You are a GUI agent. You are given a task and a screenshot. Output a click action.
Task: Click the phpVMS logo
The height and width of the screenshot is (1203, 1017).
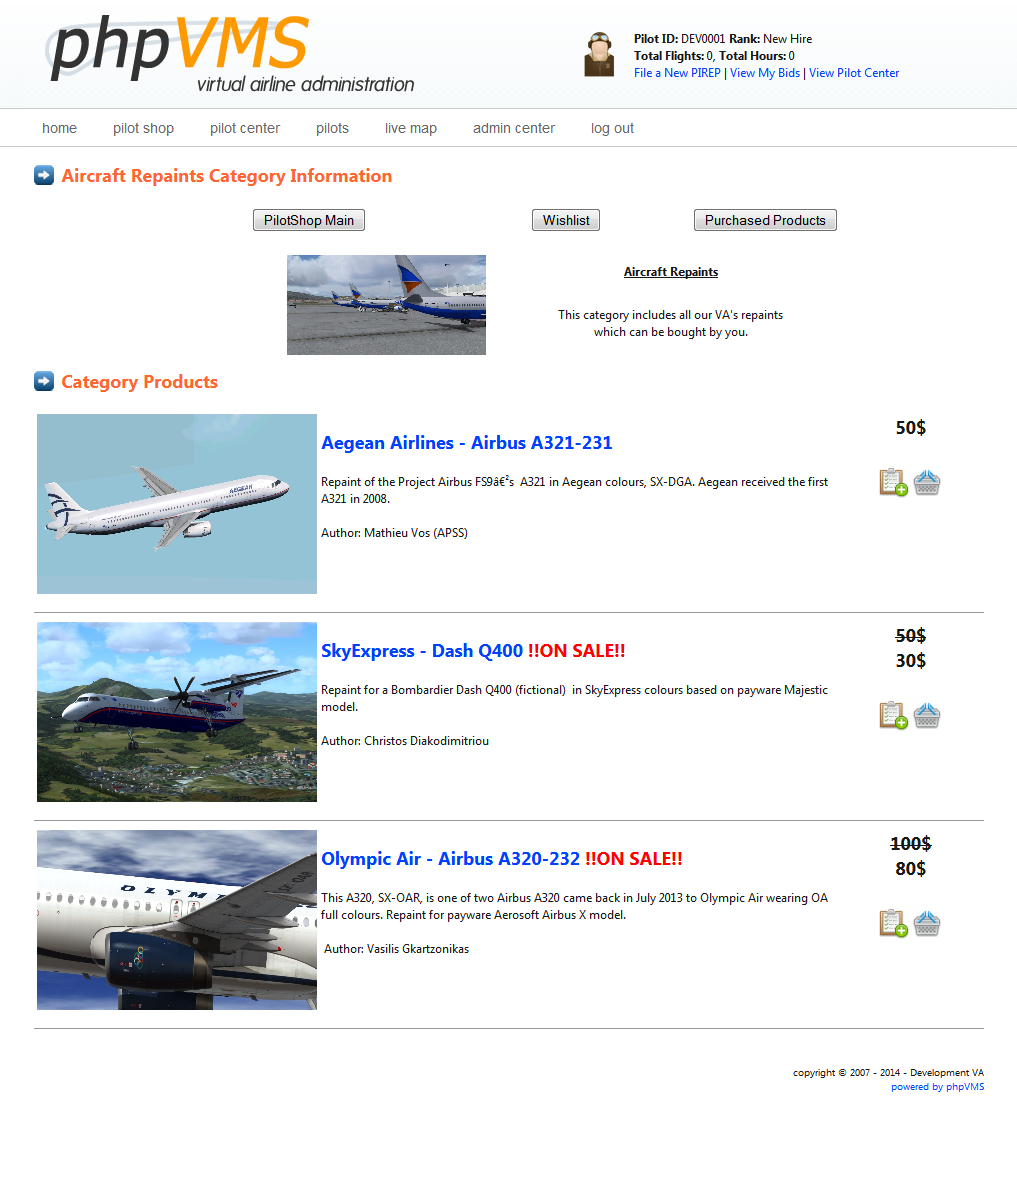point(231,54)
